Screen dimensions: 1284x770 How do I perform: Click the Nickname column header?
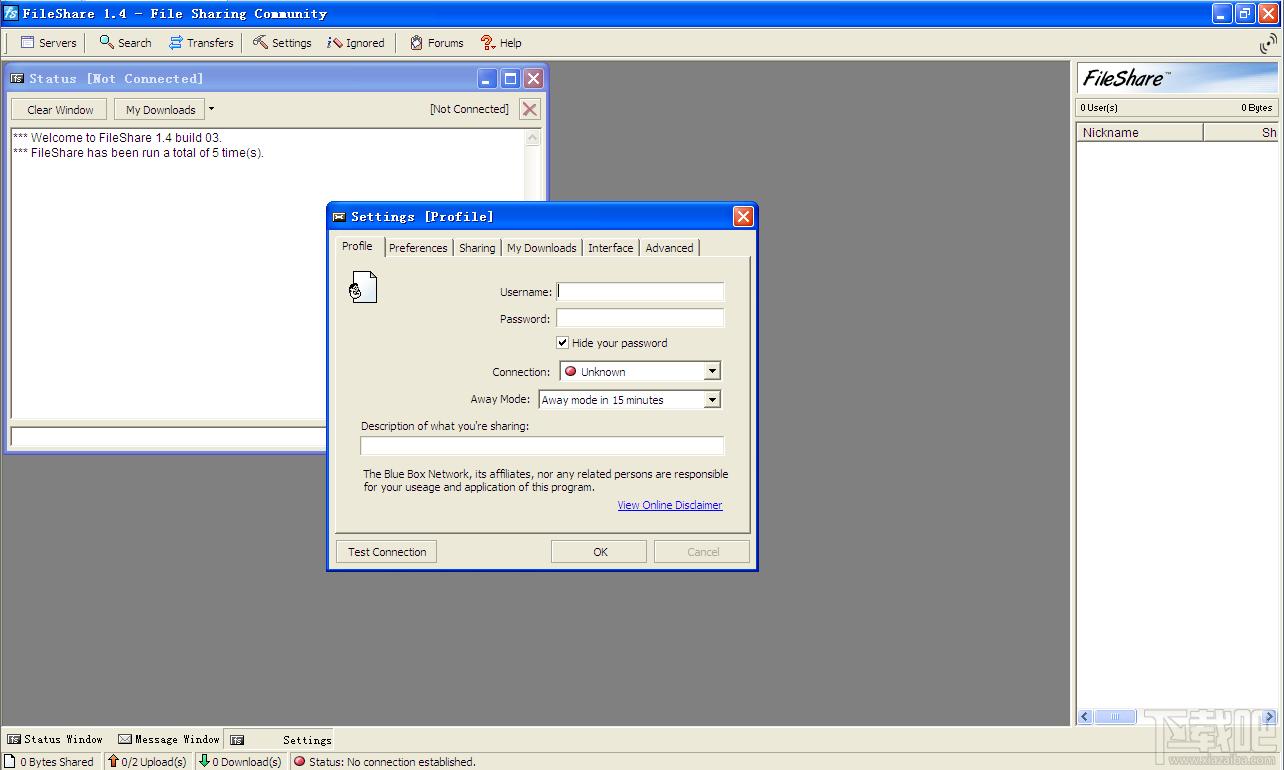(x=1140, y=132)
